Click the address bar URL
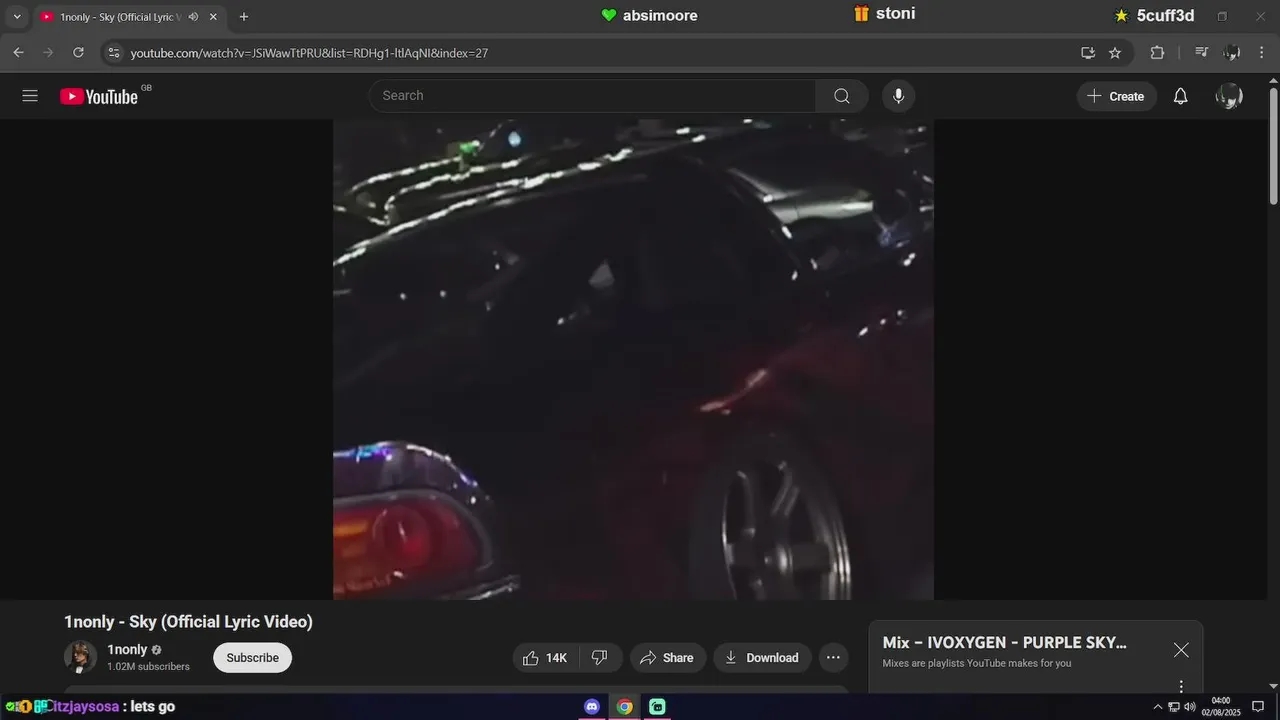The width and height of the screenshot is (1280, 720). click(309, 53)
